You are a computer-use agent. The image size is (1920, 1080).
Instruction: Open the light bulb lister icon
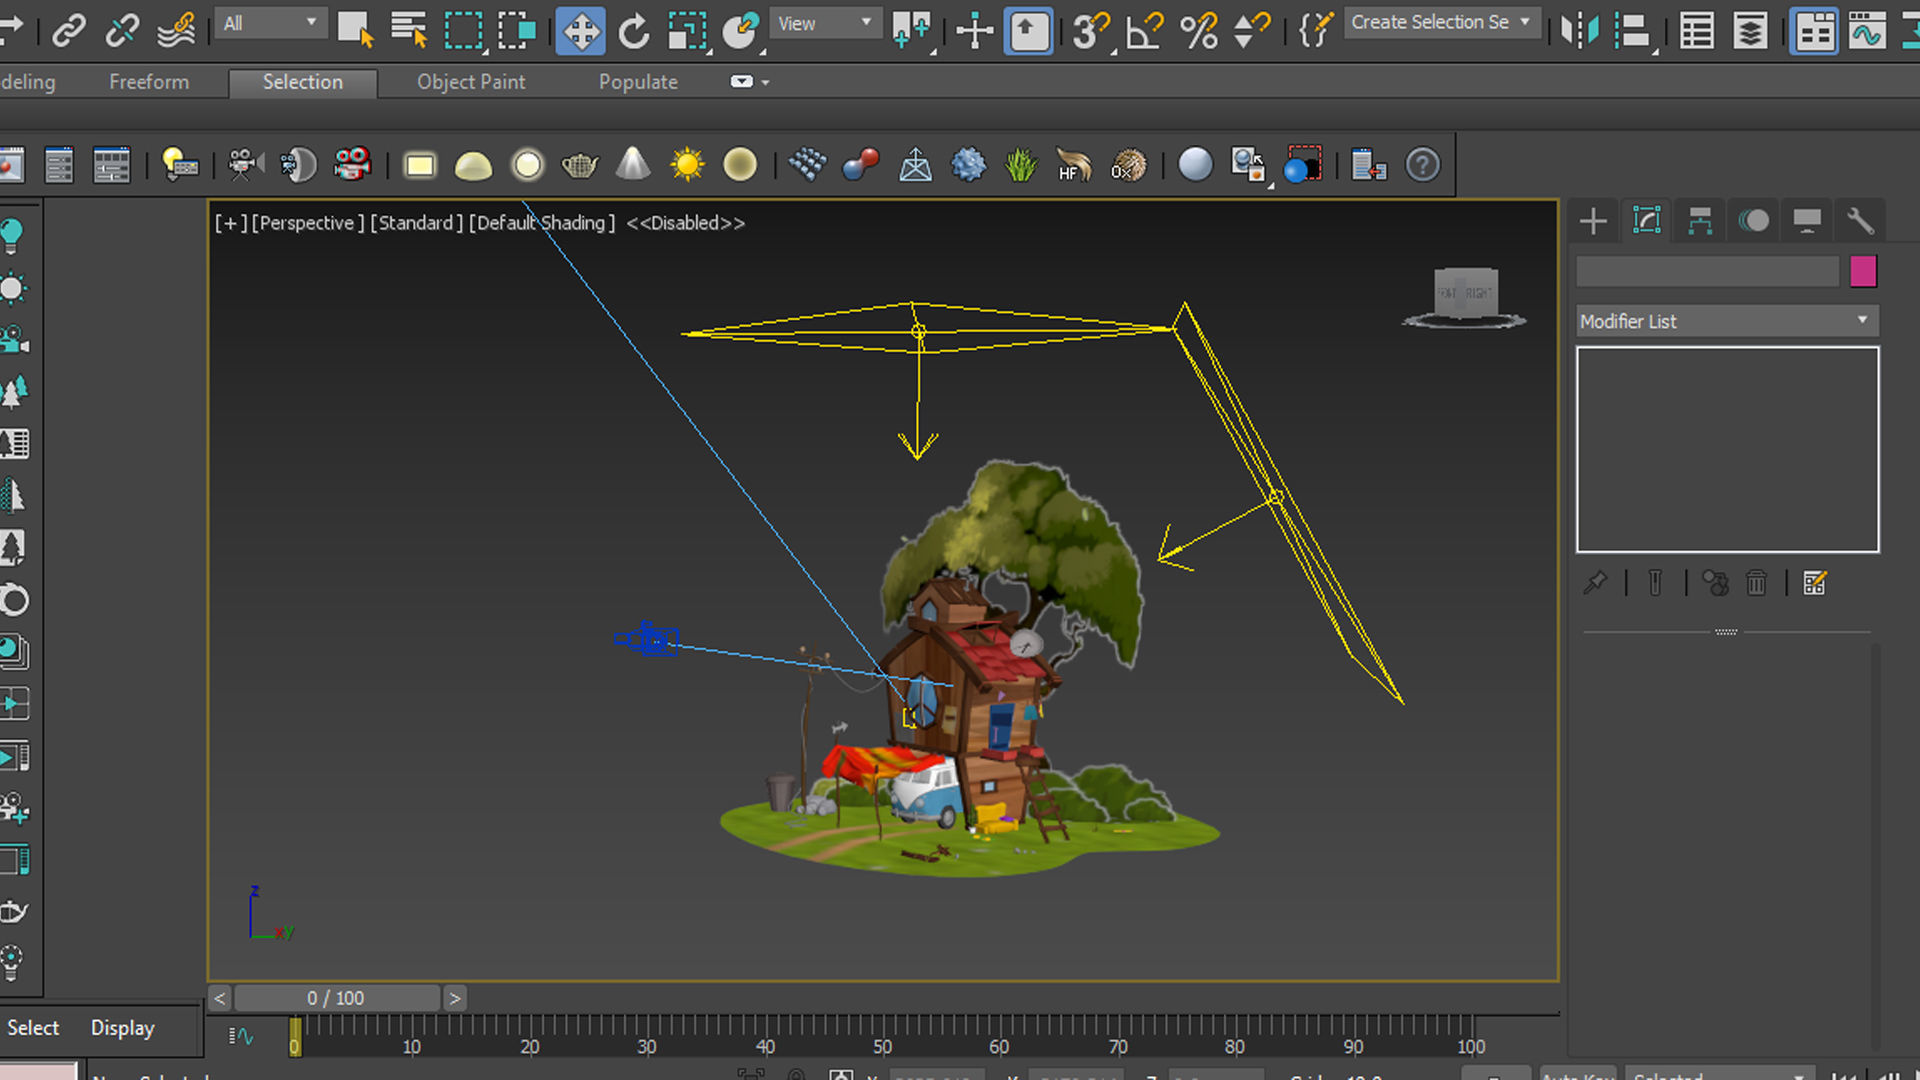coord(180,164)
